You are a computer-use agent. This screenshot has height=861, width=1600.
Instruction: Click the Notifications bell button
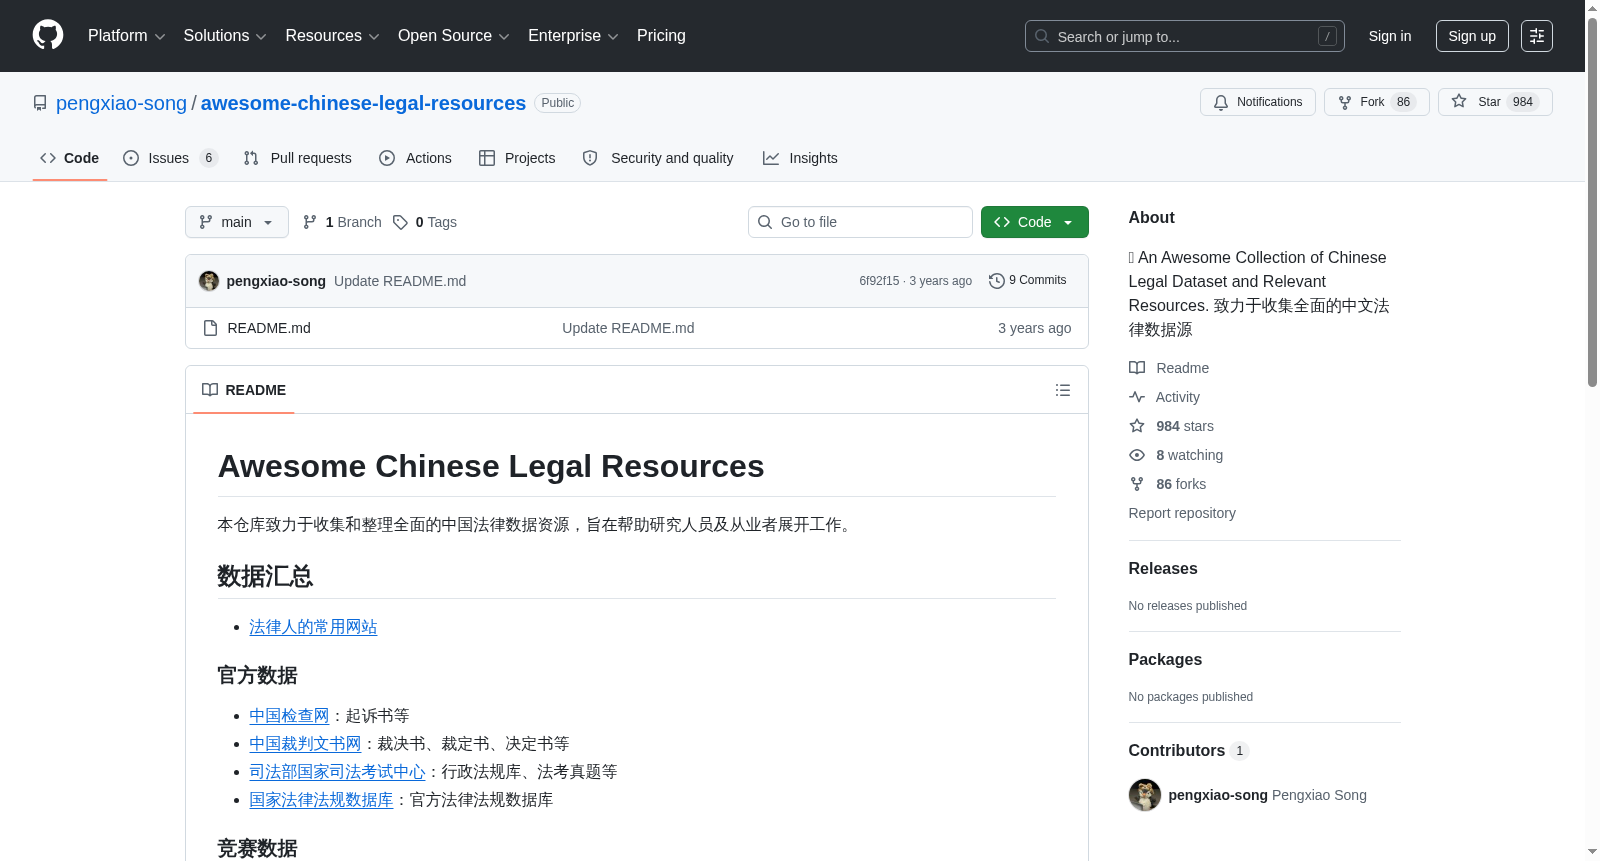click(1257, 102)
